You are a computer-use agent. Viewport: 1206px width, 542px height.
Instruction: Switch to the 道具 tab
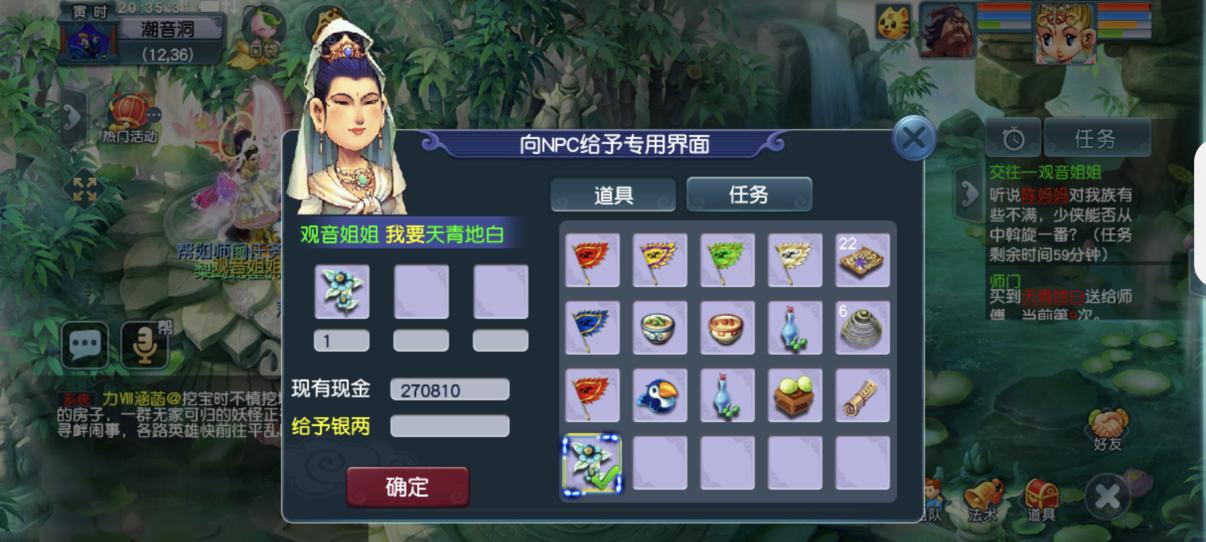tap(613, 195)
